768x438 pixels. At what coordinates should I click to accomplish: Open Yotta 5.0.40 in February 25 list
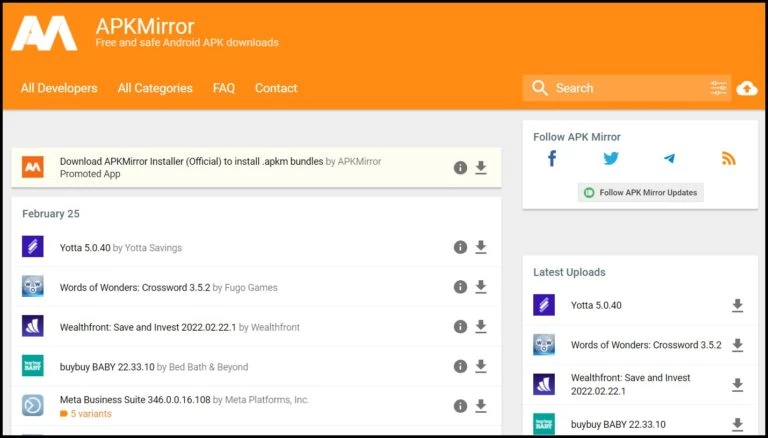pos(85,248)
